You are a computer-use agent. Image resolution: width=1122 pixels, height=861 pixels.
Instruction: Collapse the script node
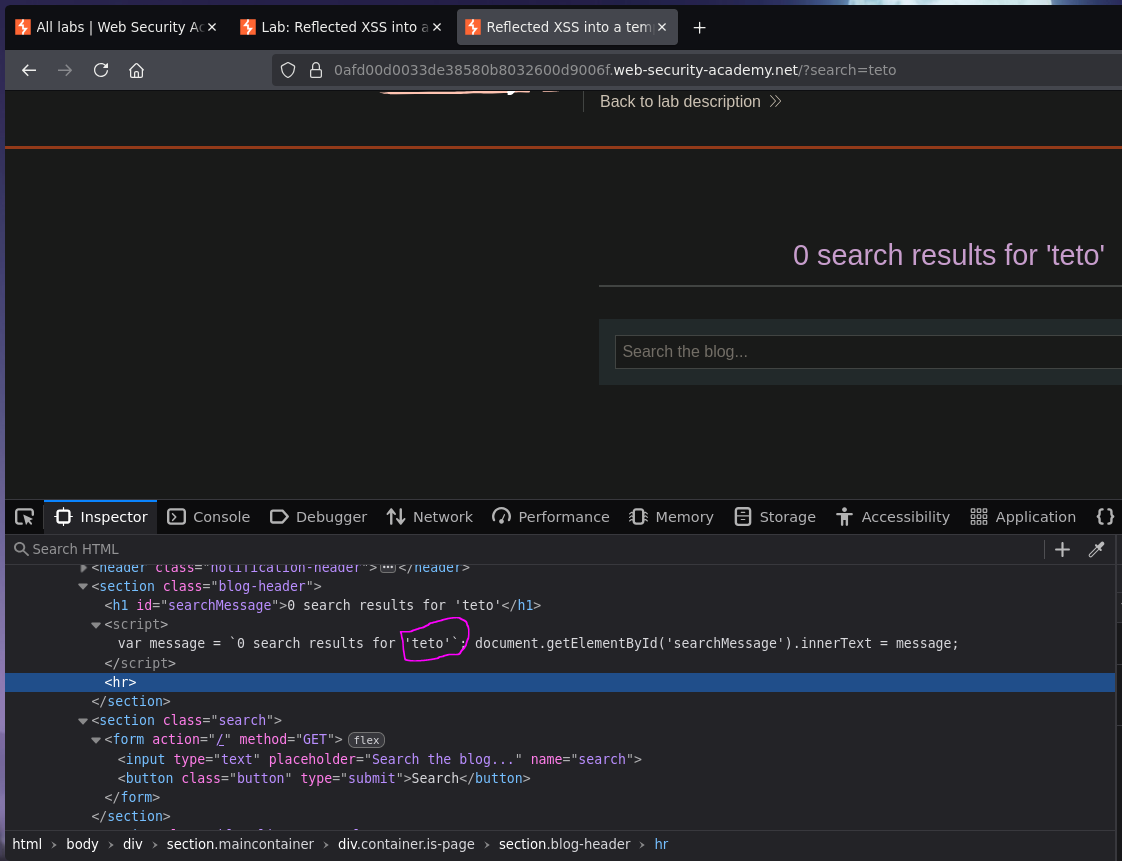point(96,625)
